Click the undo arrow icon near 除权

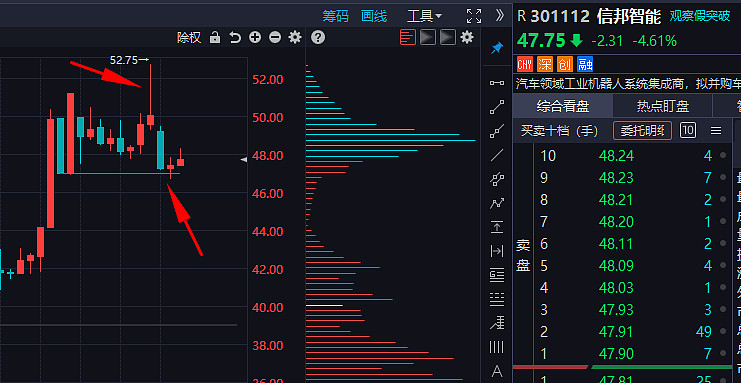tap(235, 37)
